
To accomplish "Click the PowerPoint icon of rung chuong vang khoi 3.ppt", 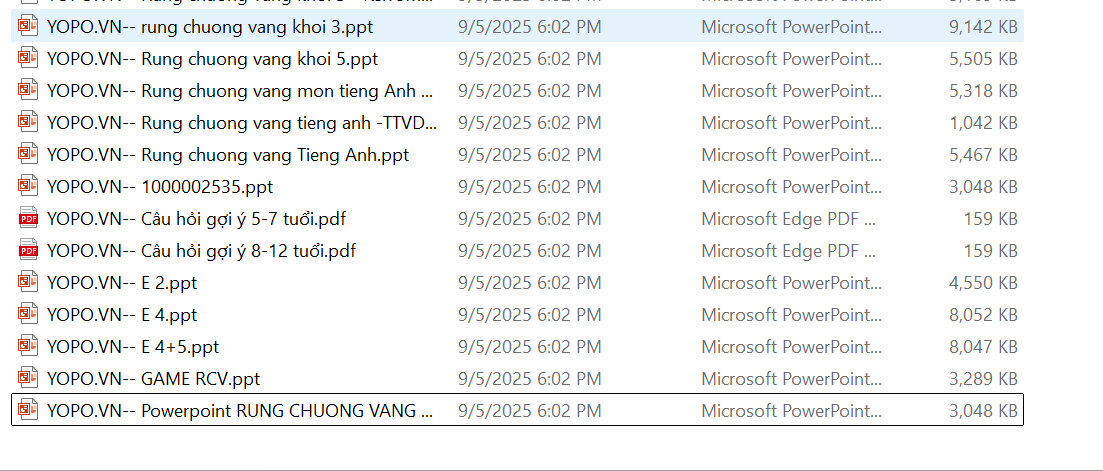I will tap(28, 27).
